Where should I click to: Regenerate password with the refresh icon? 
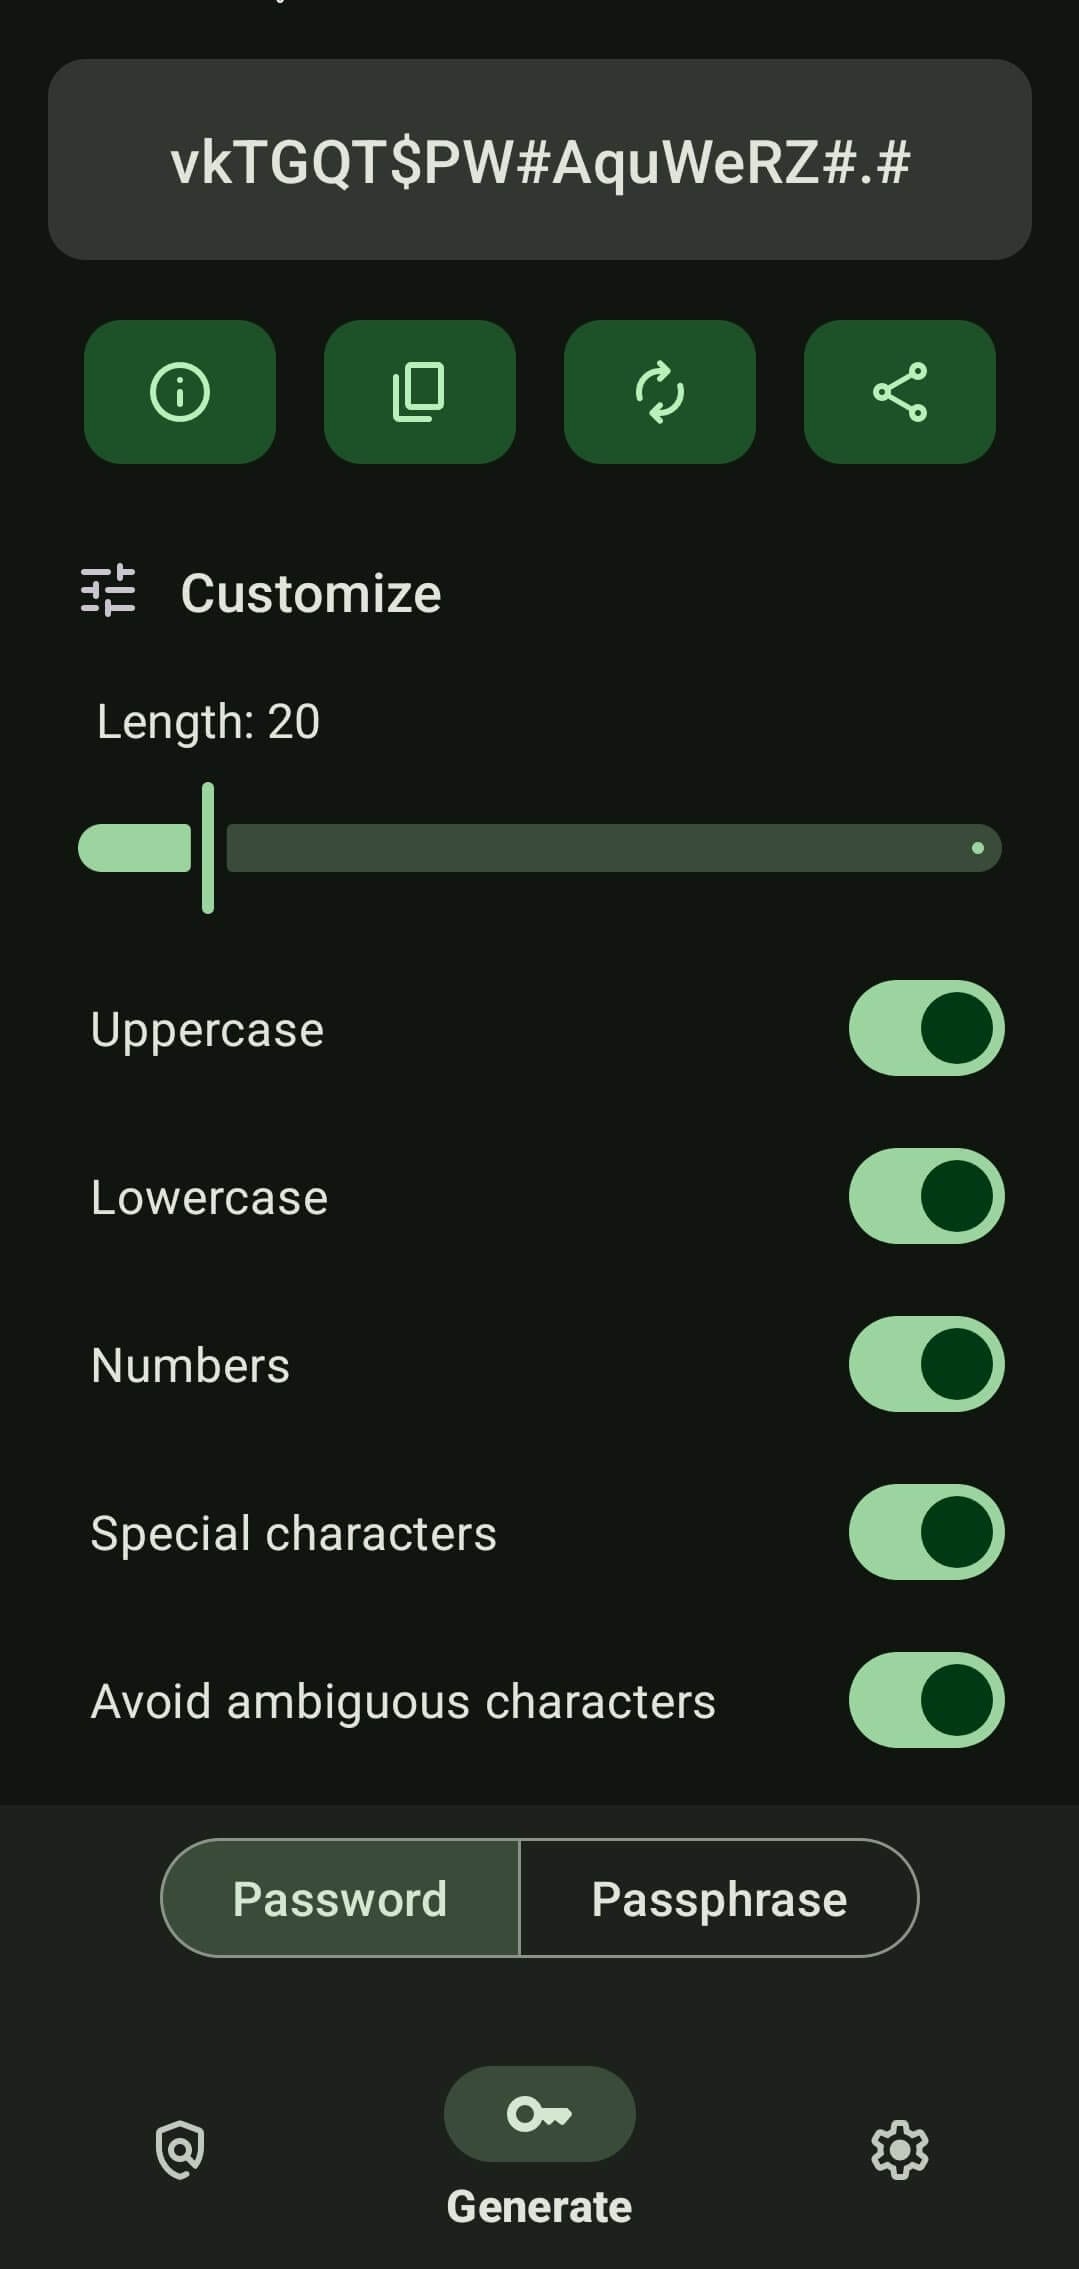point(659,391)
